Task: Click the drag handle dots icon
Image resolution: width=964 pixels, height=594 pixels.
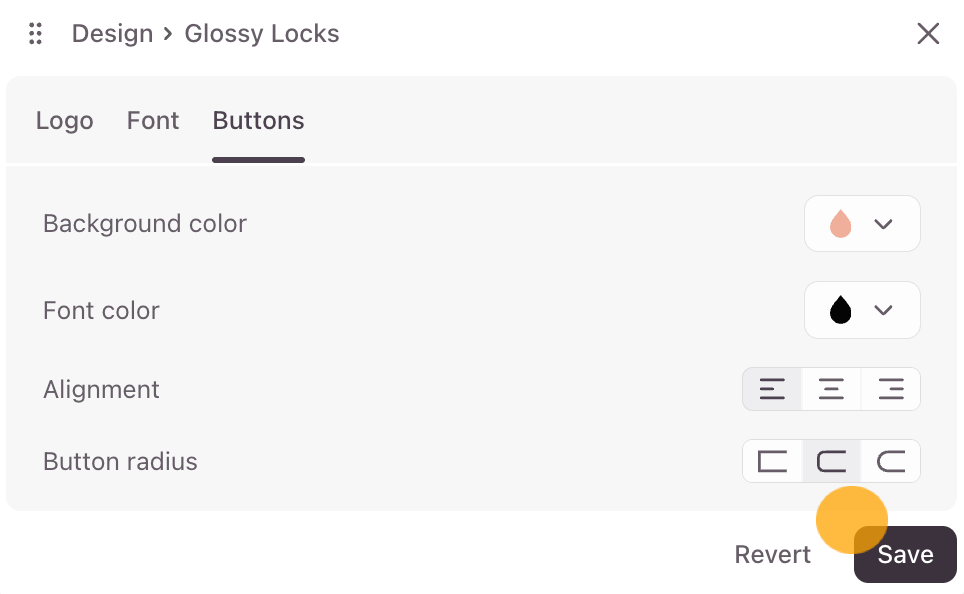Action: pyautogui.click(x=35, y=34)
